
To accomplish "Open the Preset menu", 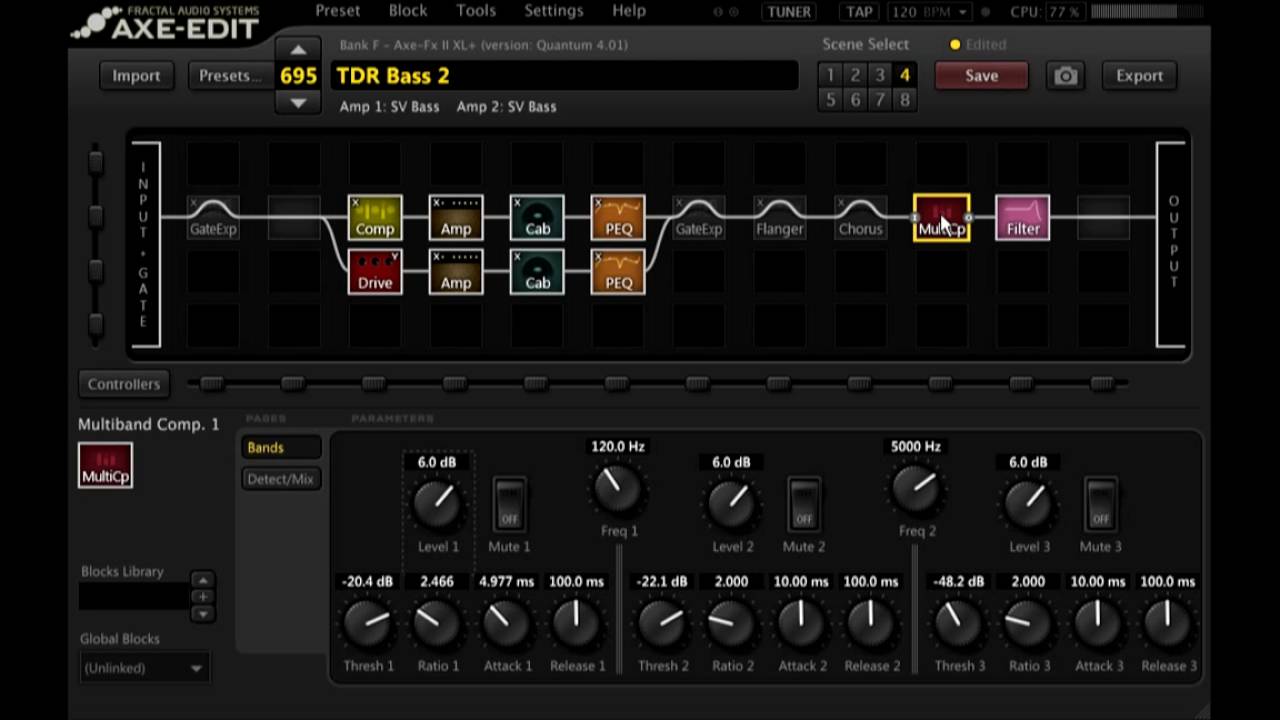I will click(338, 11).
